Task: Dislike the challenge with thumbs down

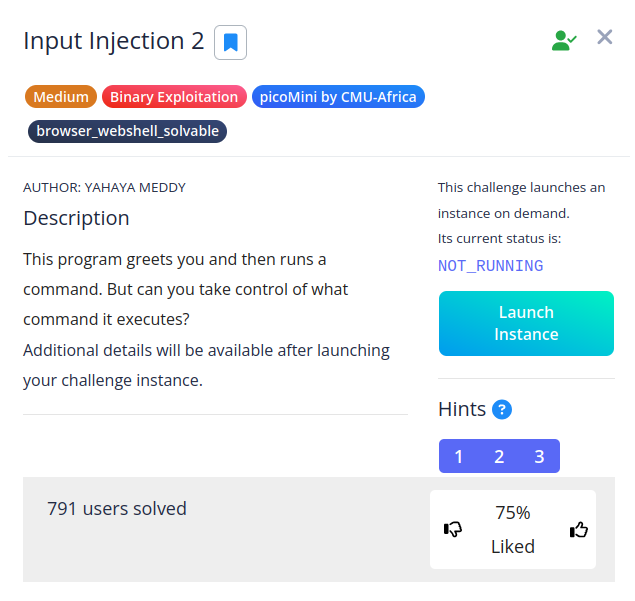Action: click(453, 529)
